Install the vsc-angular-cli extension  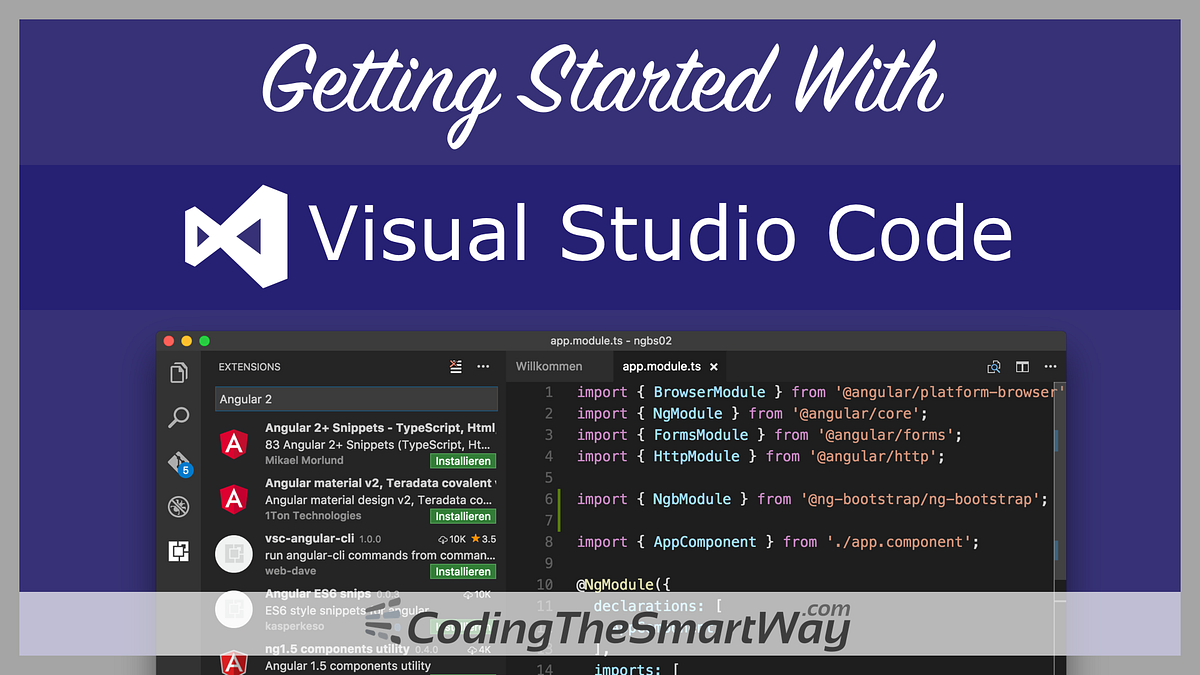click(463, 571)
